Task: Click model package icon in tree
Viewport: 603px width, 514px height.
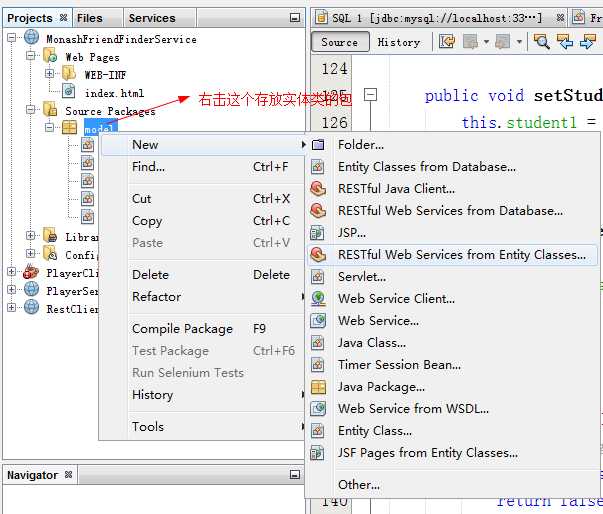Action: (x=69, y=128)
